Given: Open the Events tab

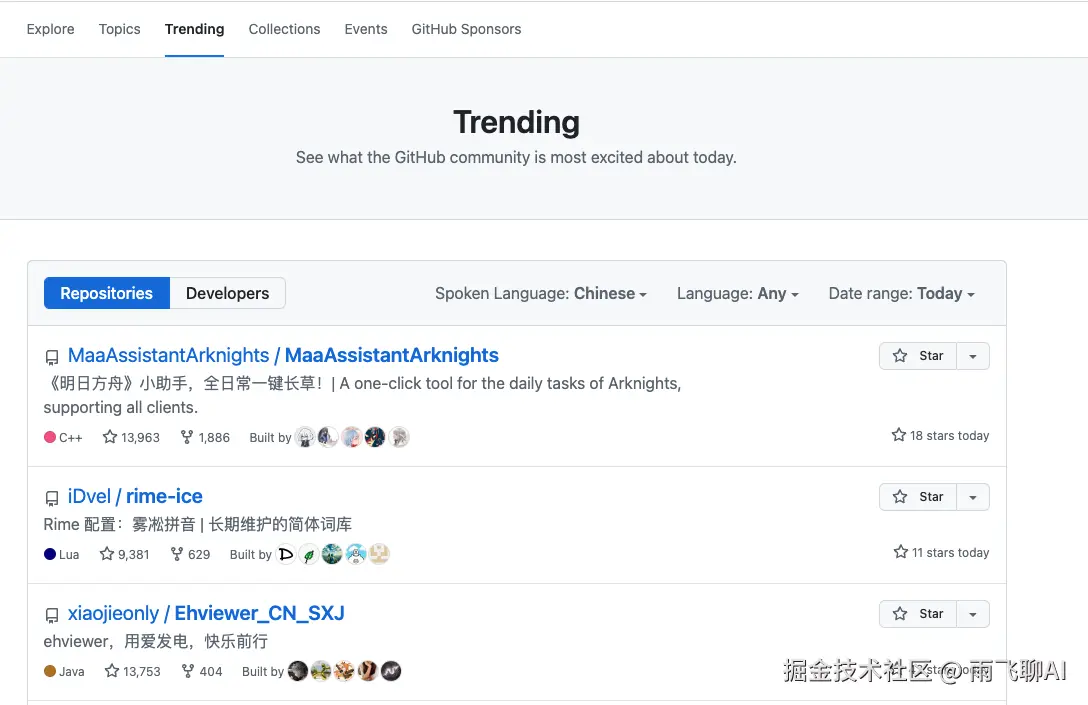Looking at the screenshot, I should point(366,29).
